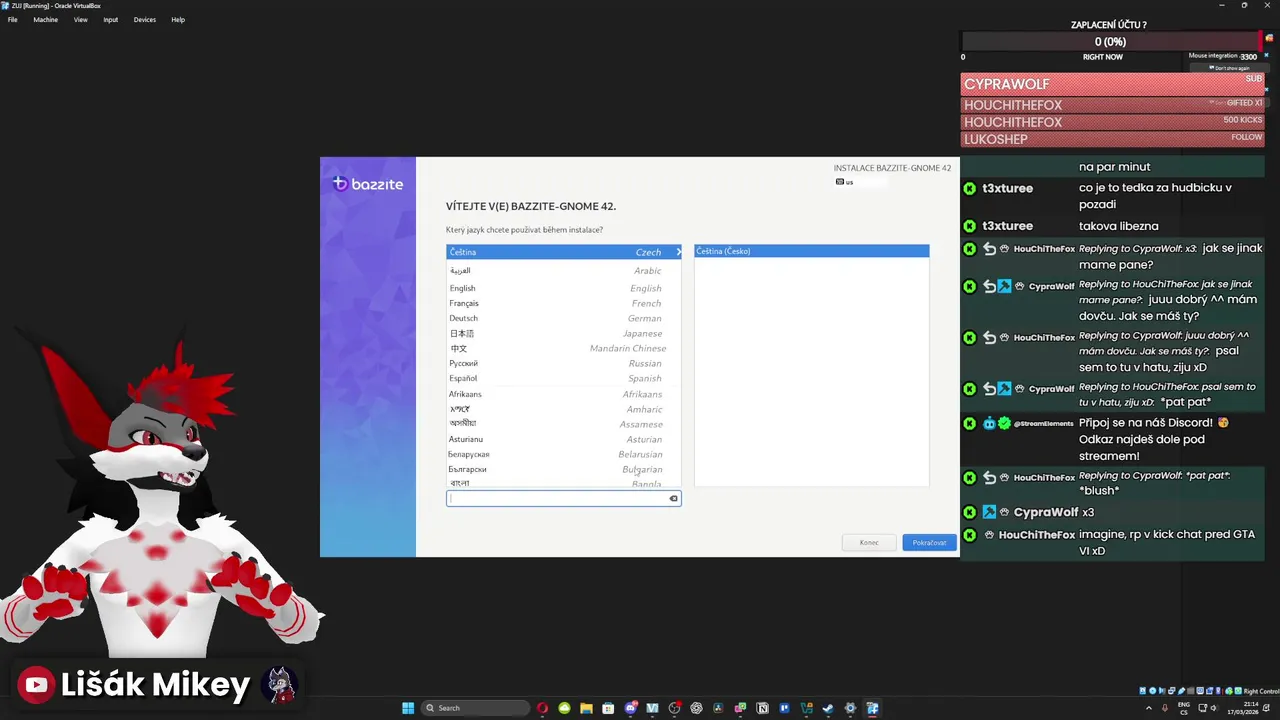Select the Assamese language row
Viewport: 1280px width, 720px height.
click(563, 424)
